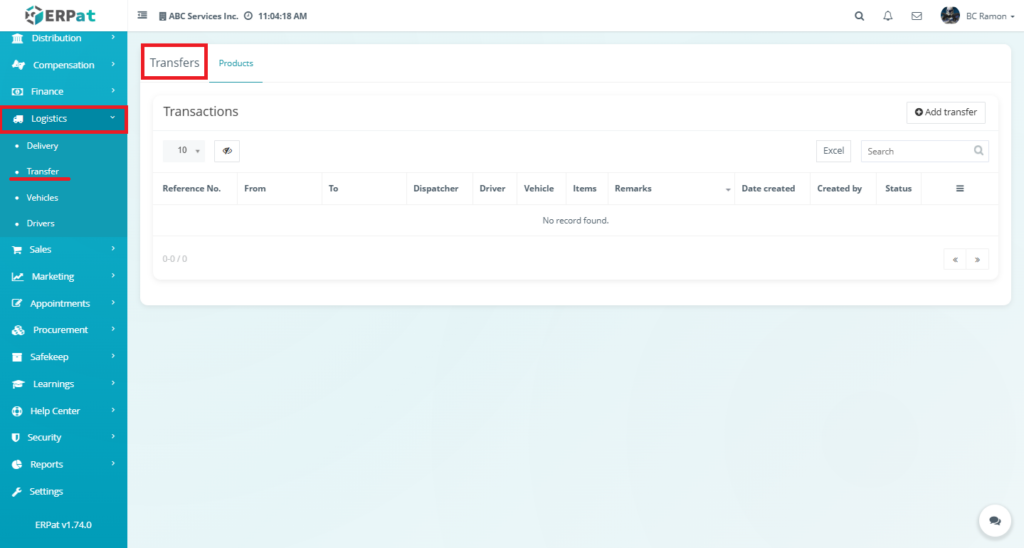Click the search magnifier icon in top bar
The height and width of the screenshot is (548, 1024).
[859, 16]
